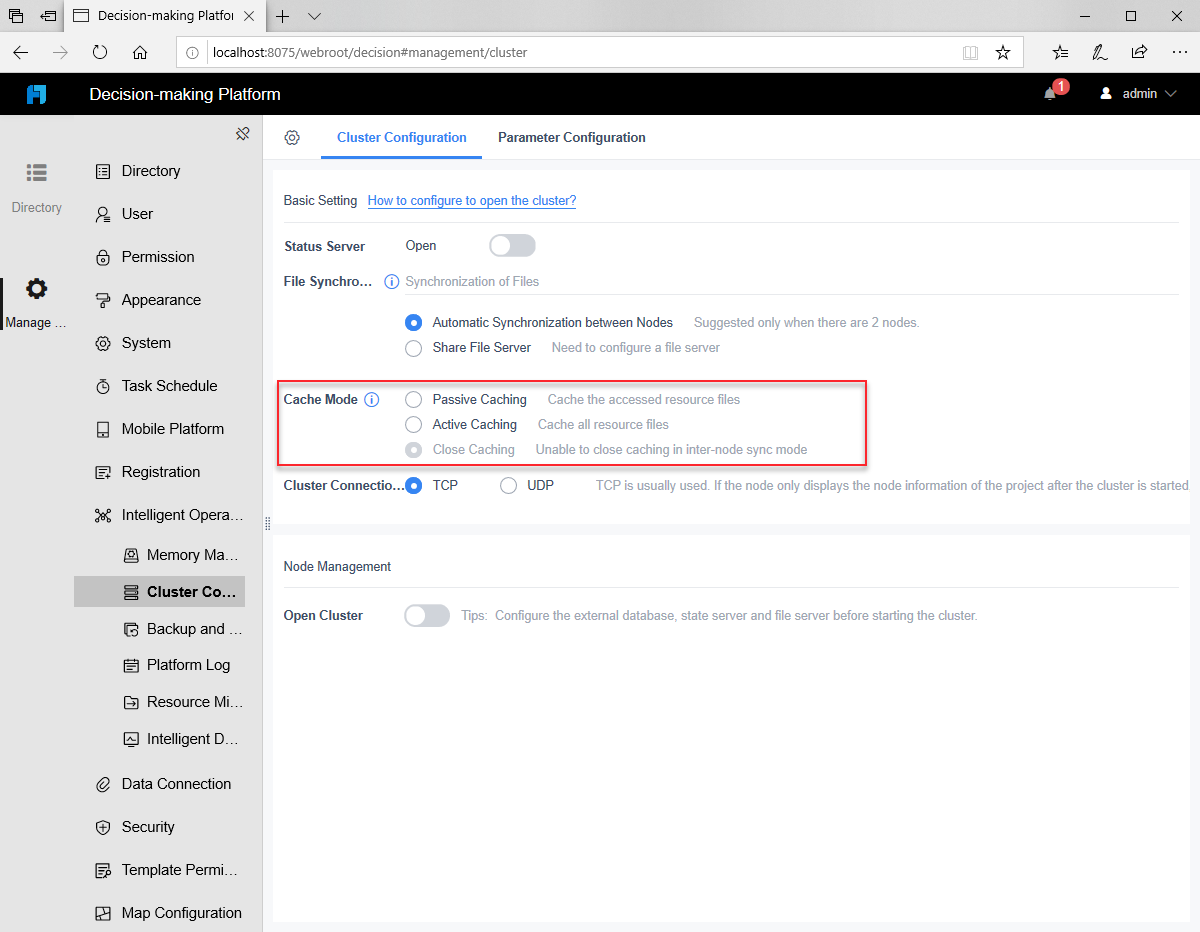Click the gear icon beside Cluster Configuration tab
1200x932 pixels.
click(291, 137)
